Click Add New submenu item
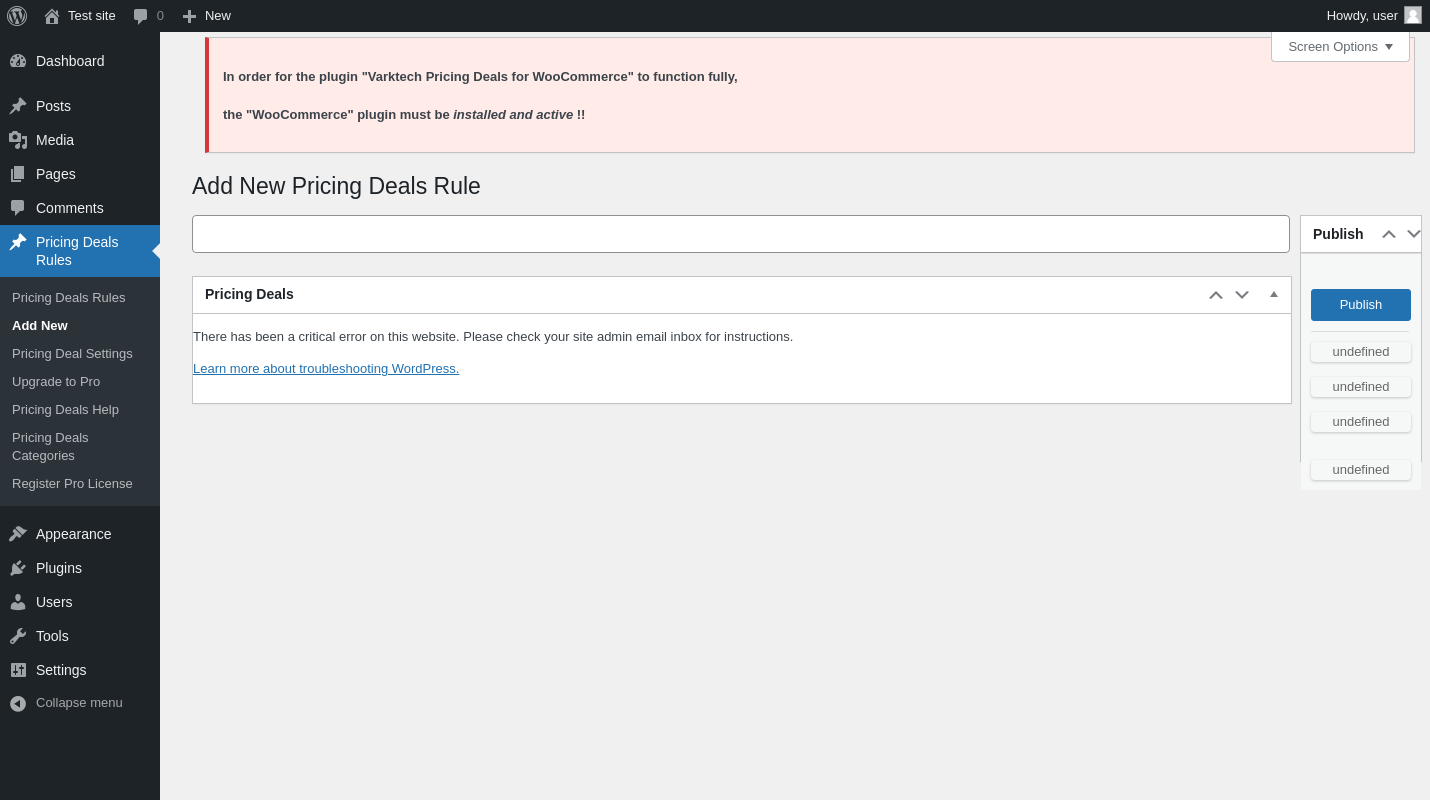Viewport: 1430px width, 800px height. pyautogui.click(x=40, y=325)
